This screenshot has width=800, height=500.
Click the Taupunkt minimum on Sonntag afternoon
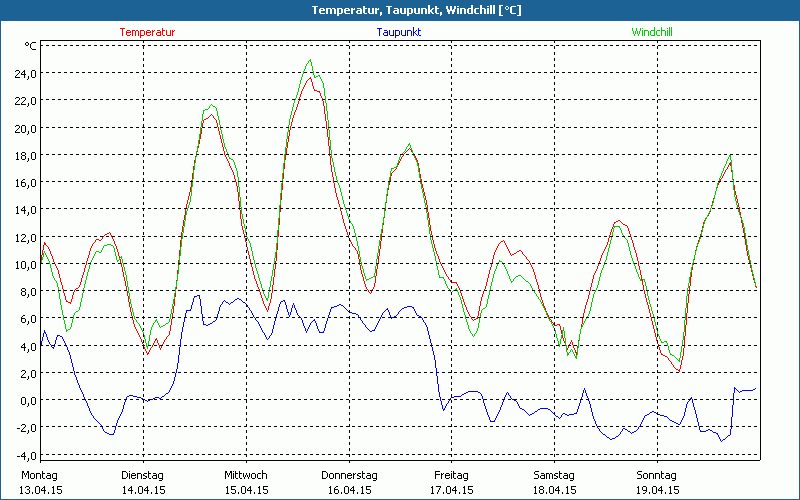click(721, 441)
